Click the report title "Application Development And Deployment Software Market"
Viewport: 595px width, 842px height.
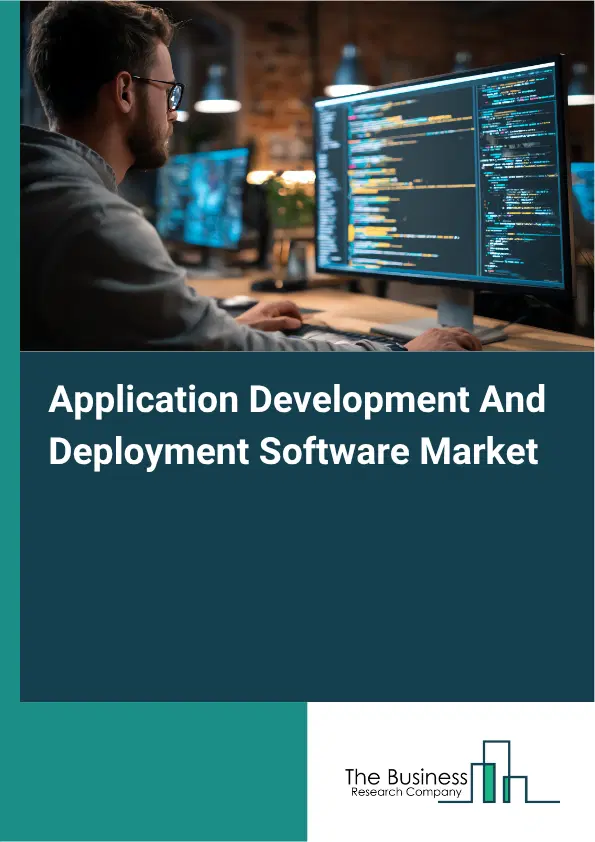tap(297, 425)
